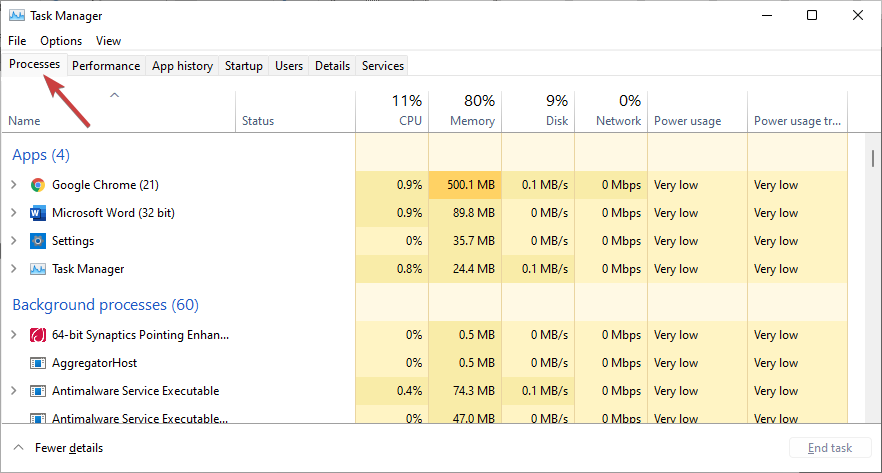
Task: Click the 89.8 MB memory cell
Action: point(465,213)
